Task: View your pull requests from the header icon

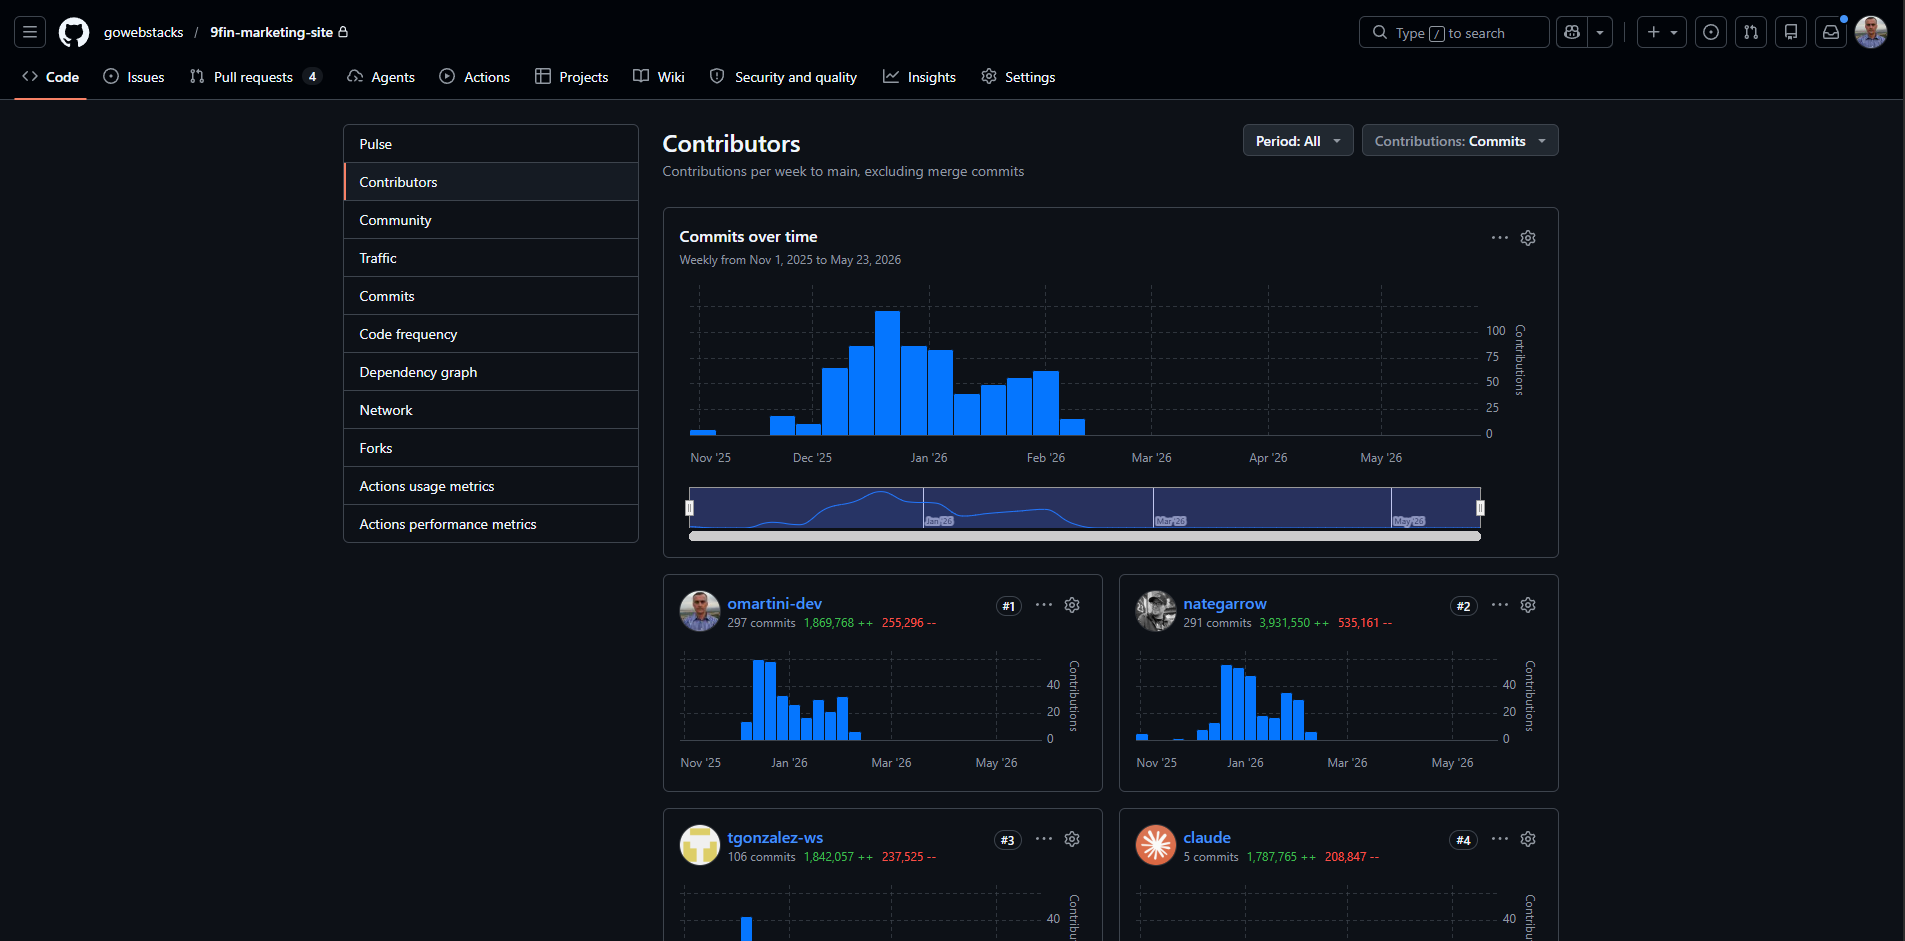Action: point(1751,32)
